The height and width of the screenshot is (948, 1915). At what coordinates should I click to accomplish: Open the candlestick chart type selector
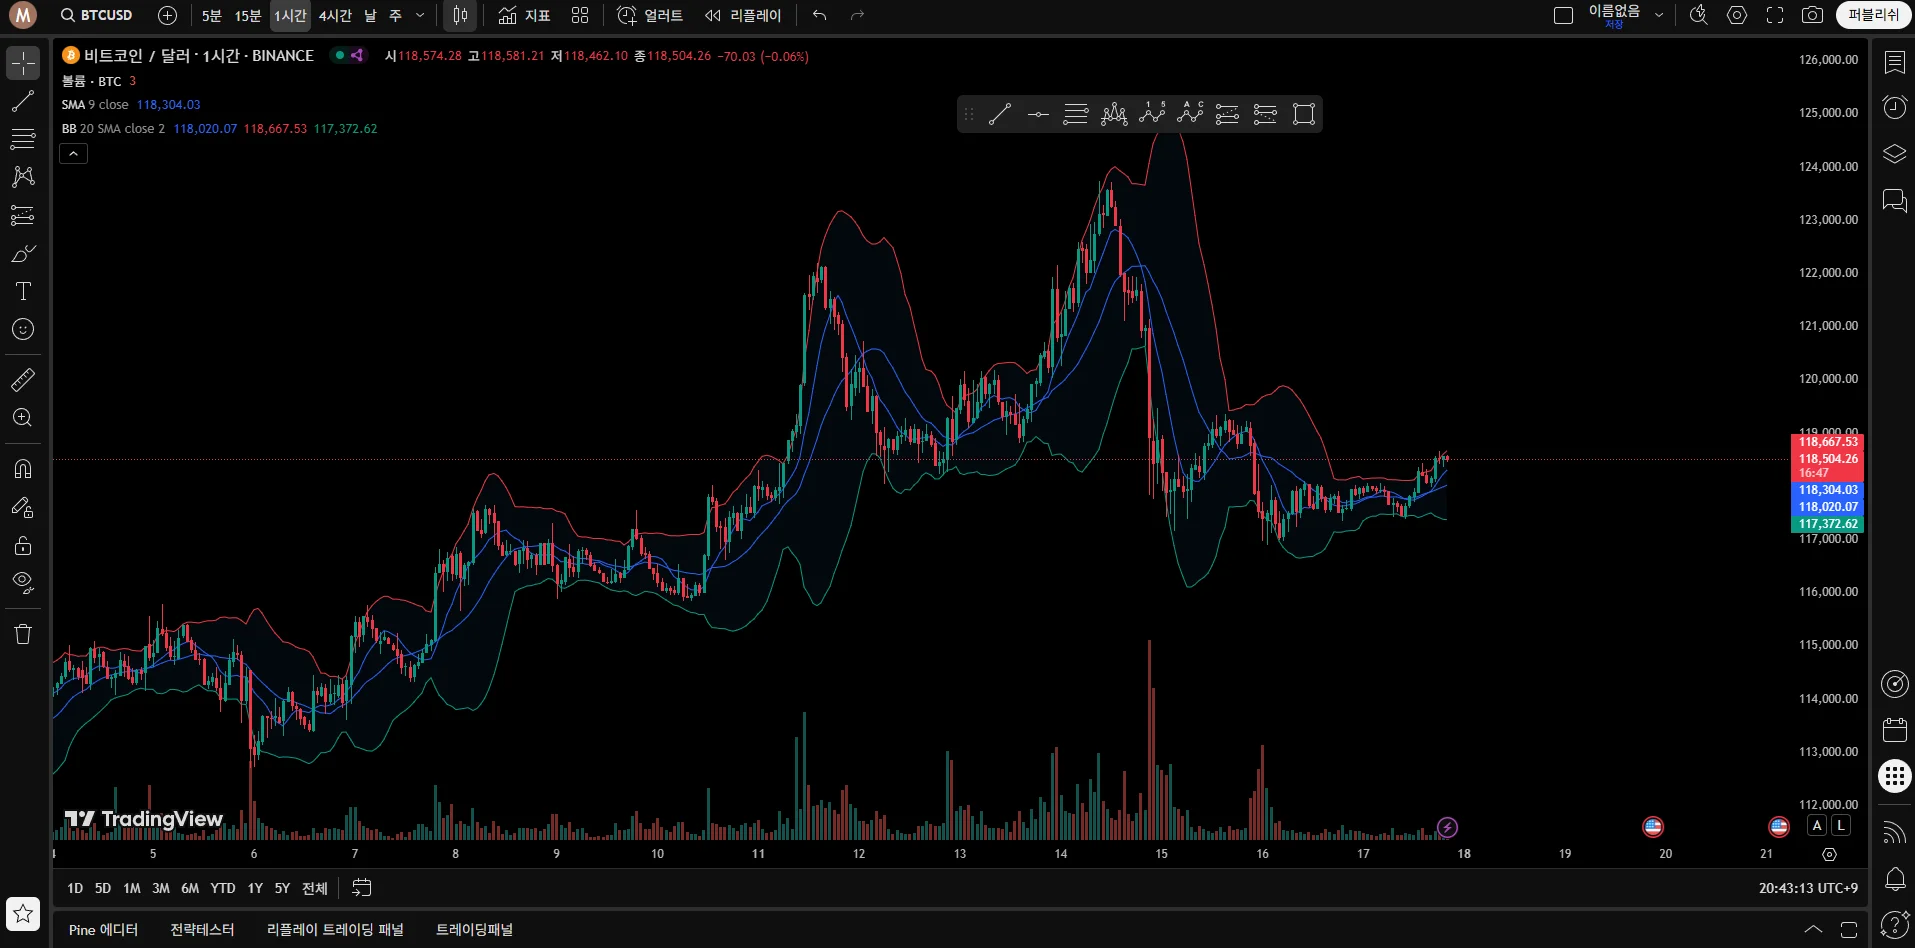coord(460,15)
